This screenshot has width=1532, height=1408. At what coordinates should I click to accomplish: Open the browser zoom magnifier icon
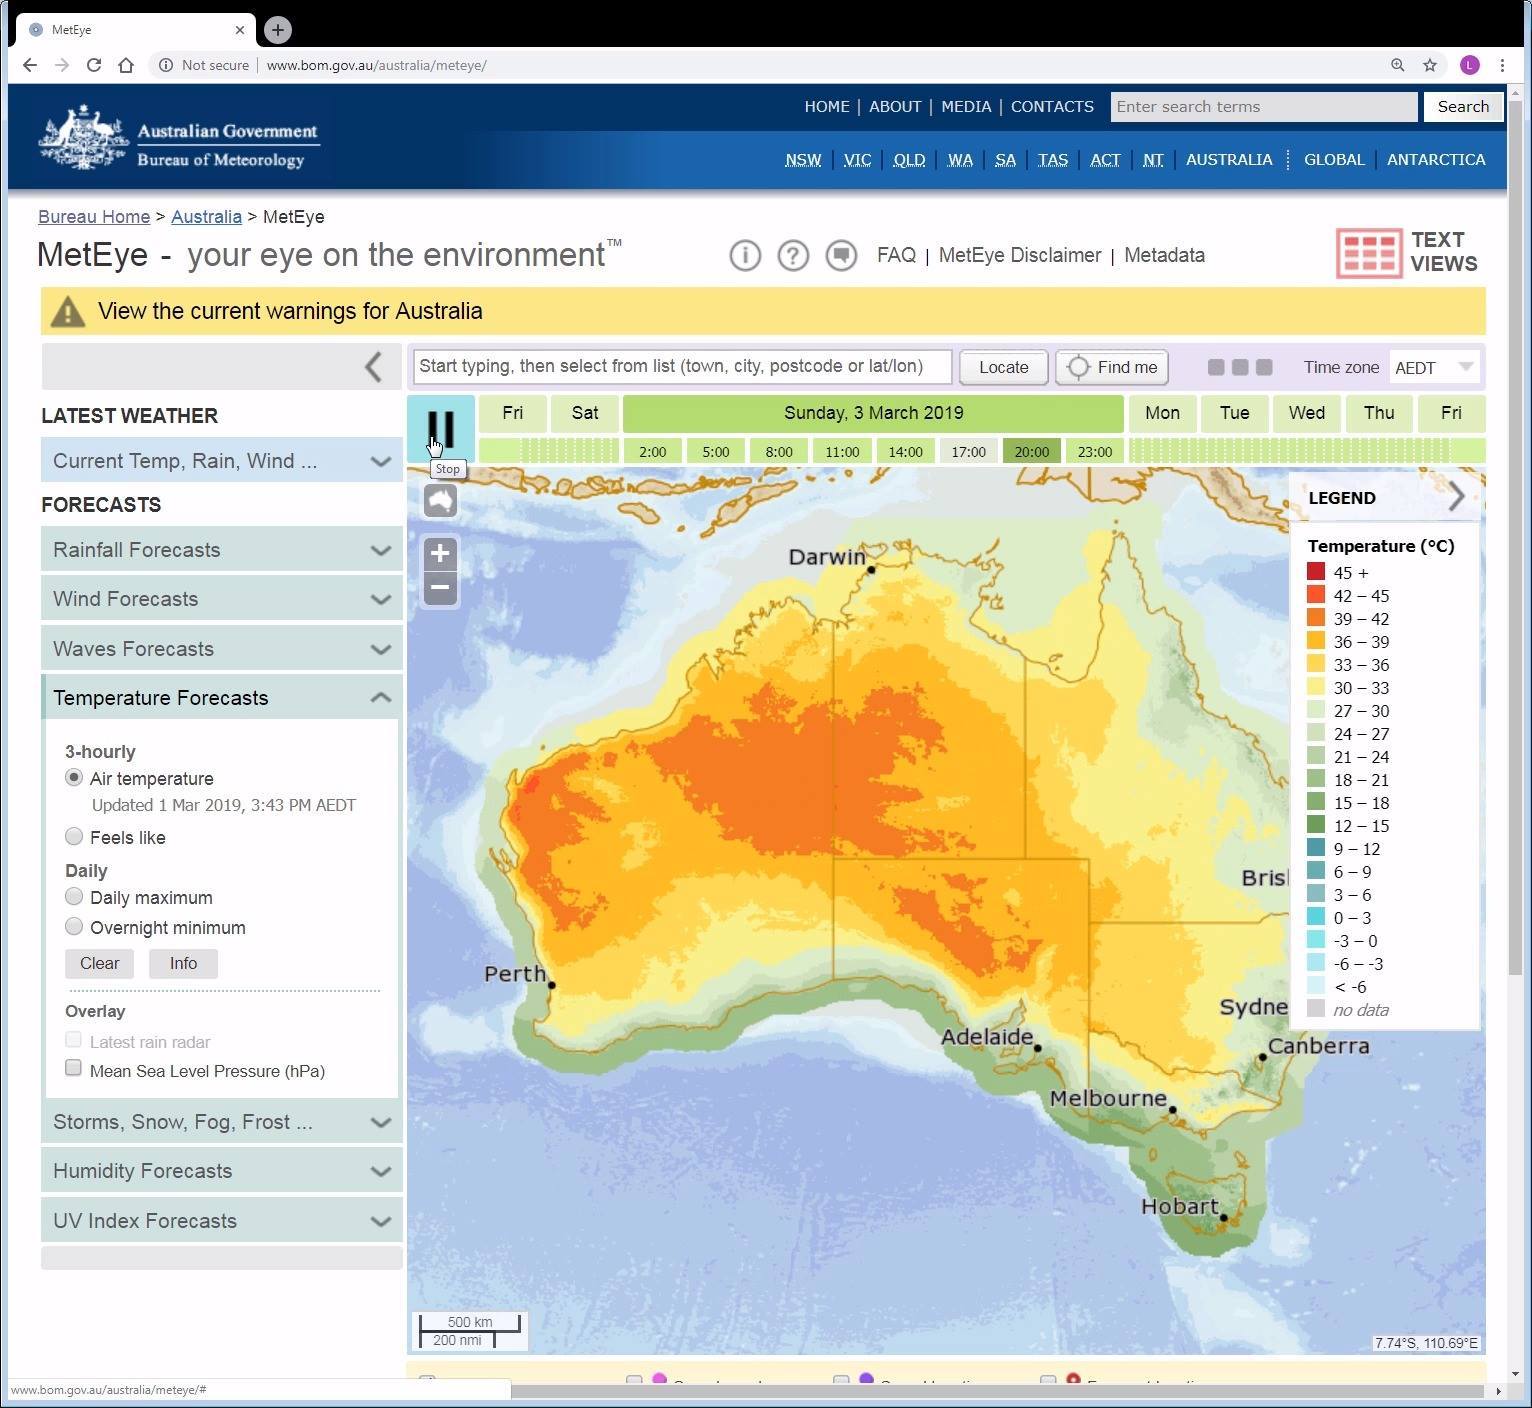1398,65
